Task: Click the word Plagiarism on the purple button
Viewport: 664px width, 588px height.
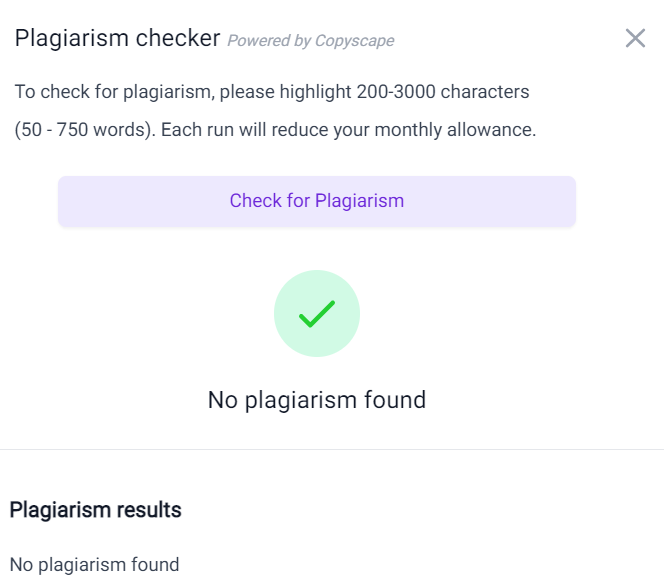Action: pyautogui.click(x=360, y=201)
